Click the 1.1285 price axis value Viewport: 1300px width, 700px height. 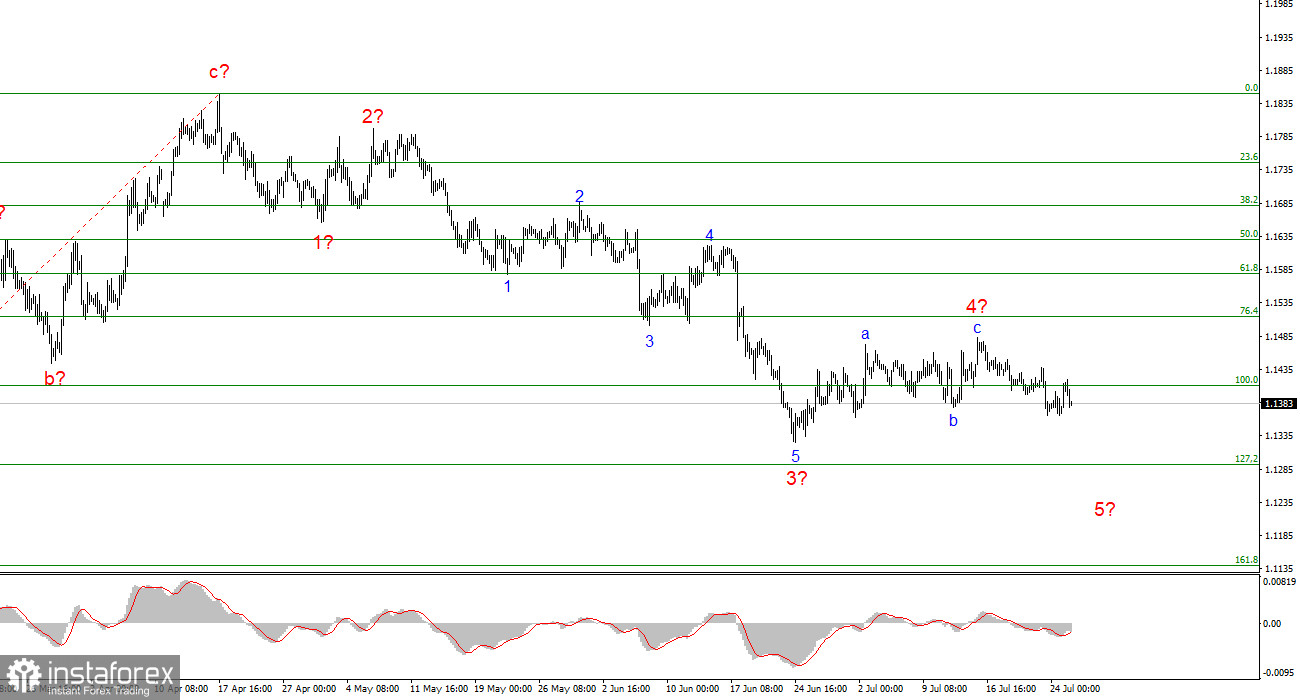click(x=1279, y=469)
